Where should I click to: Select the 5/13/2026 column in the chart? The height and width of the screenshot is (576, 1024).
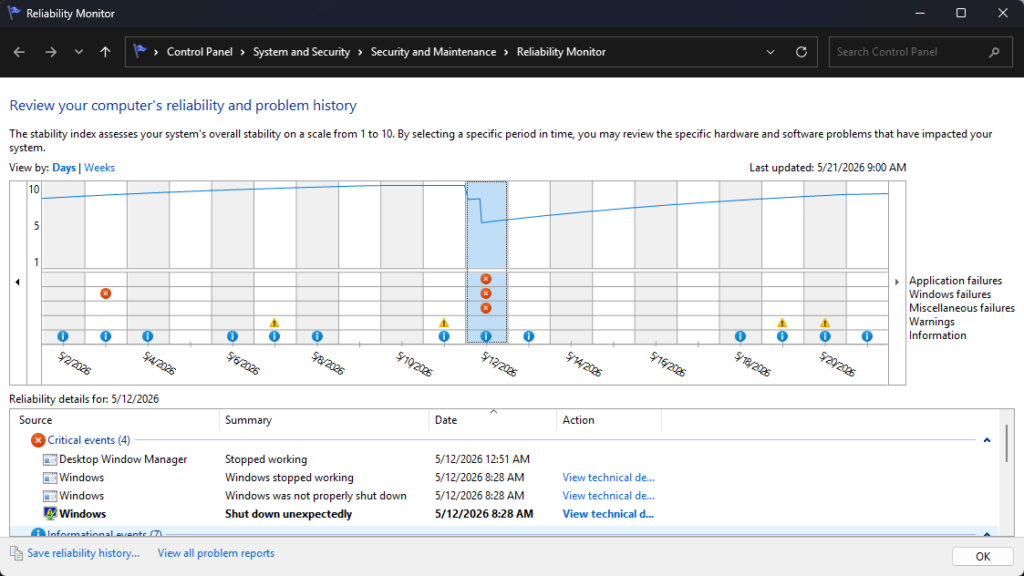(x=529, y=261)
